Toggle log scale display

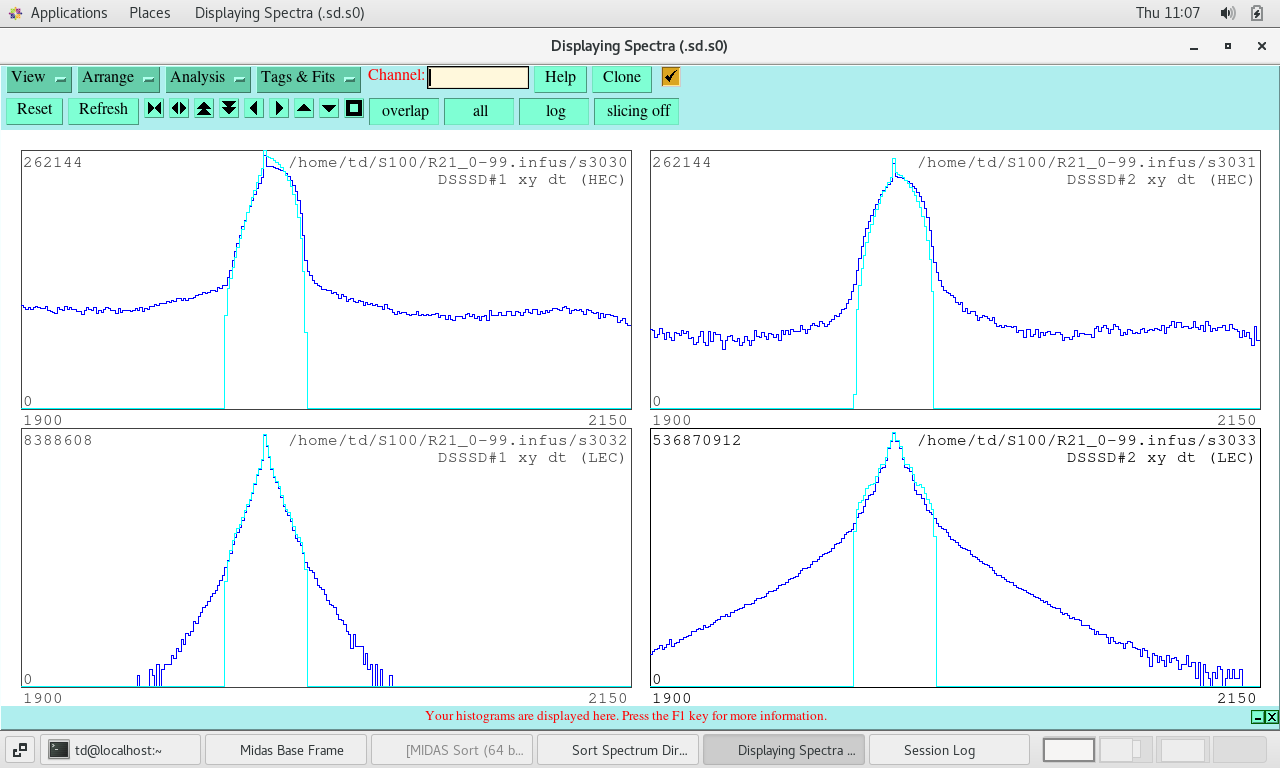pos(555,111)
